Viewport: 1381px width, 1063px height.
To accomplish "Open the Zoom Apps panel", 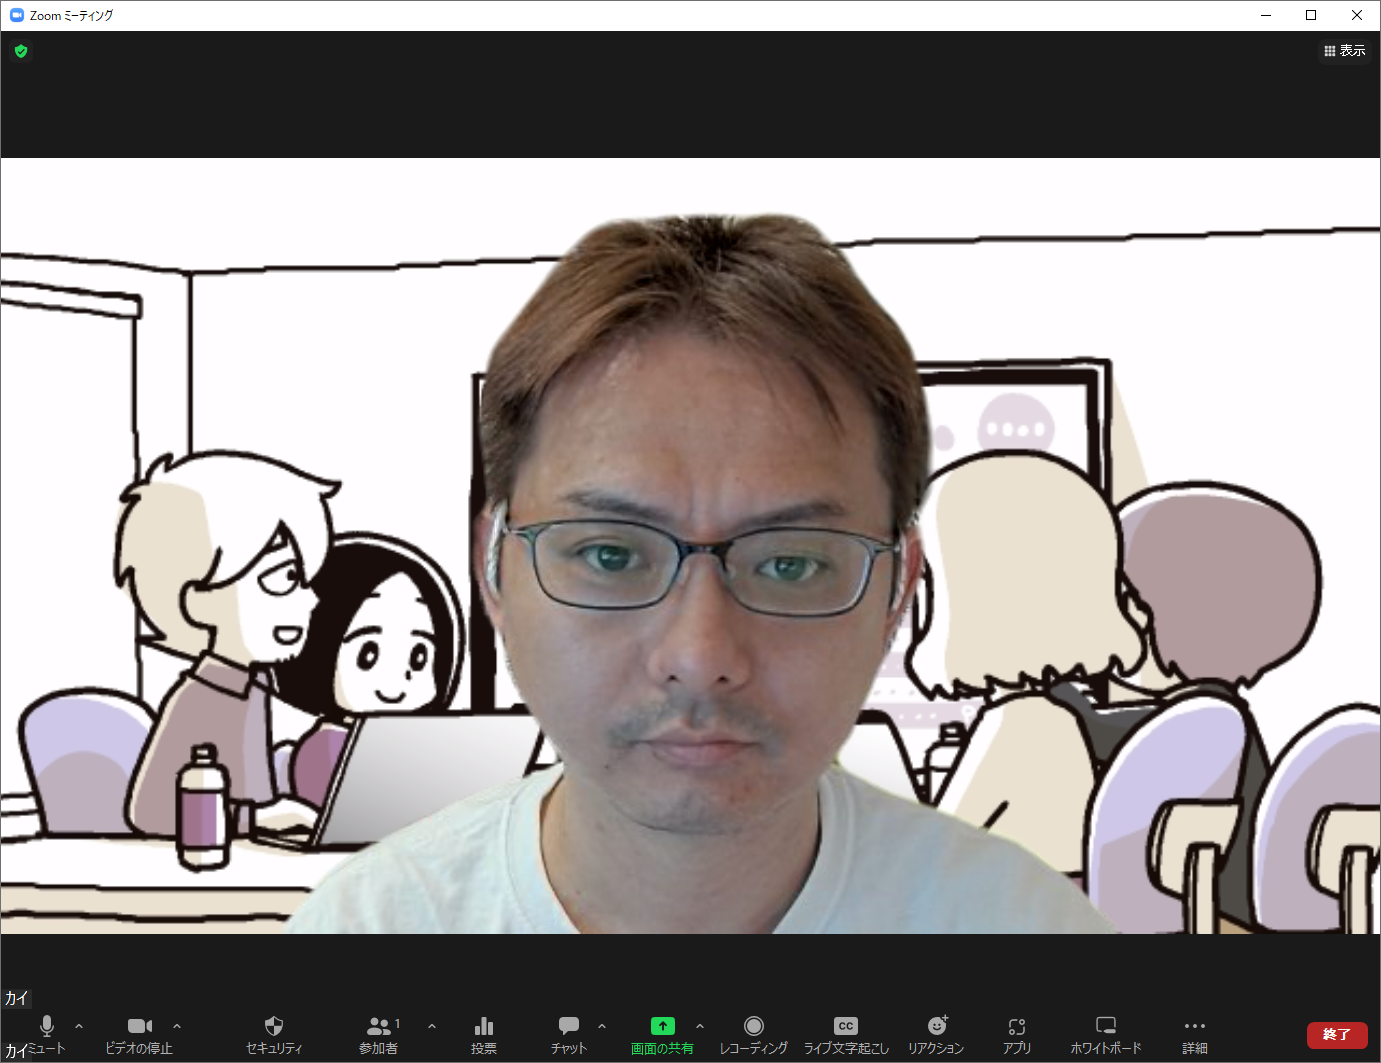I will (1017, 1032).
